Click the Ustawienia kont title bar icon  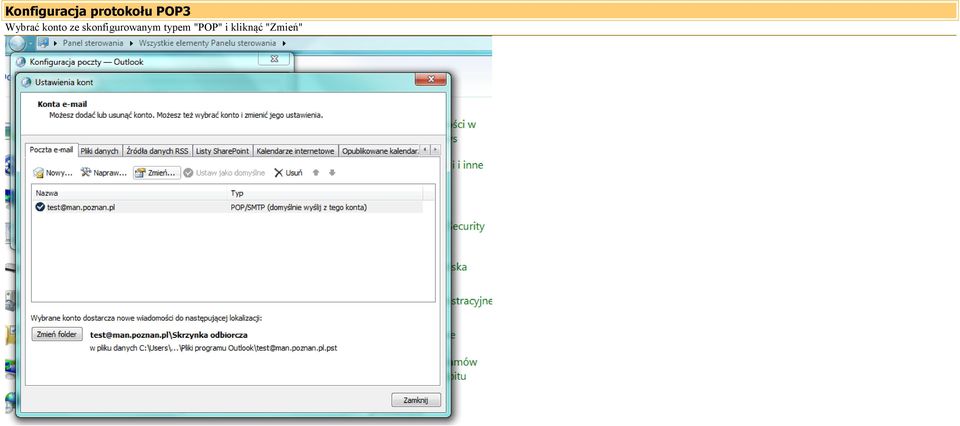pos(26,82)
